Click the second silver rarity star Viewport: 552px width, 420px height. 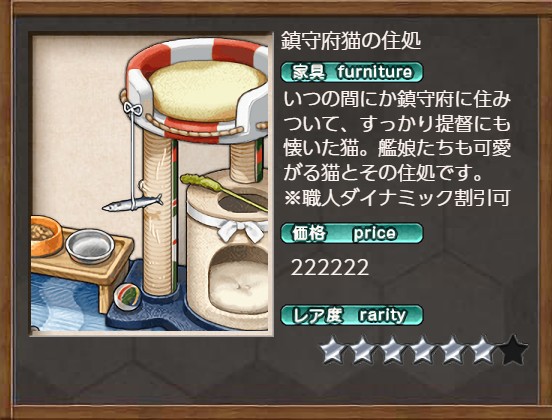(363, 349)
